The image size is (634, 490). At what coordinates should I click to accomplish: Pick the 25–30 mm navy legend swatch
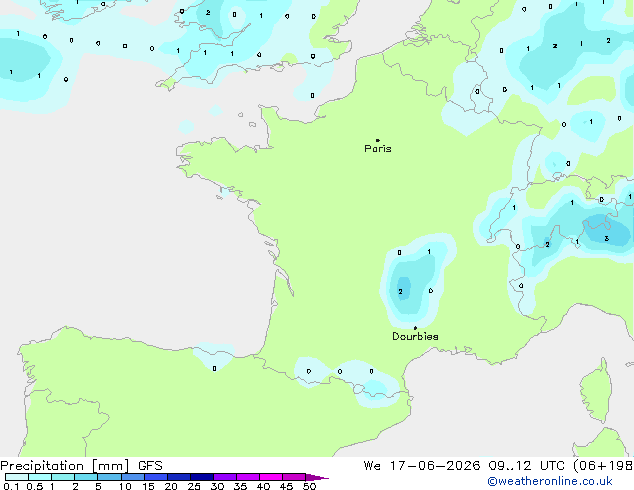click(201, 477)
